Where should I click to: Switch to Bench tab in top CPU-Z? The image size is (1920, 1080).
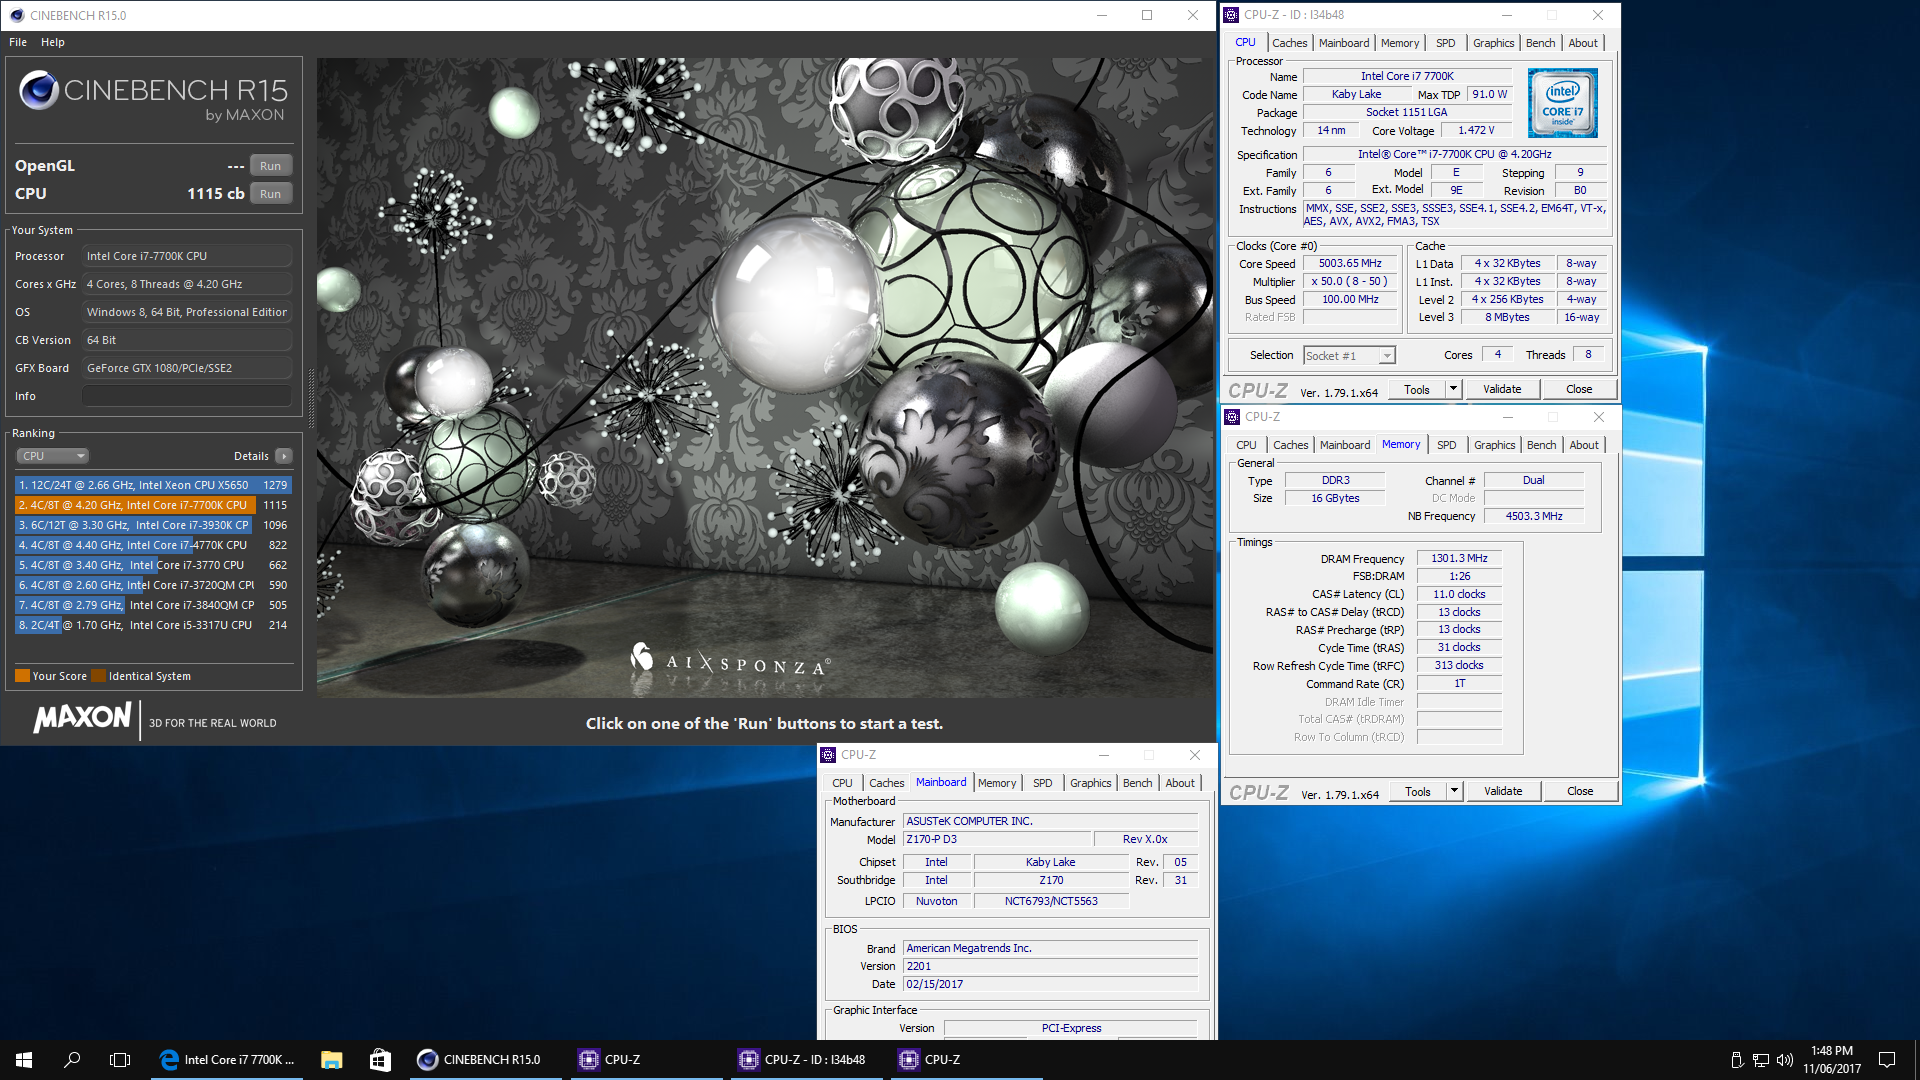pyautogui.click(x=1540, y=43)
